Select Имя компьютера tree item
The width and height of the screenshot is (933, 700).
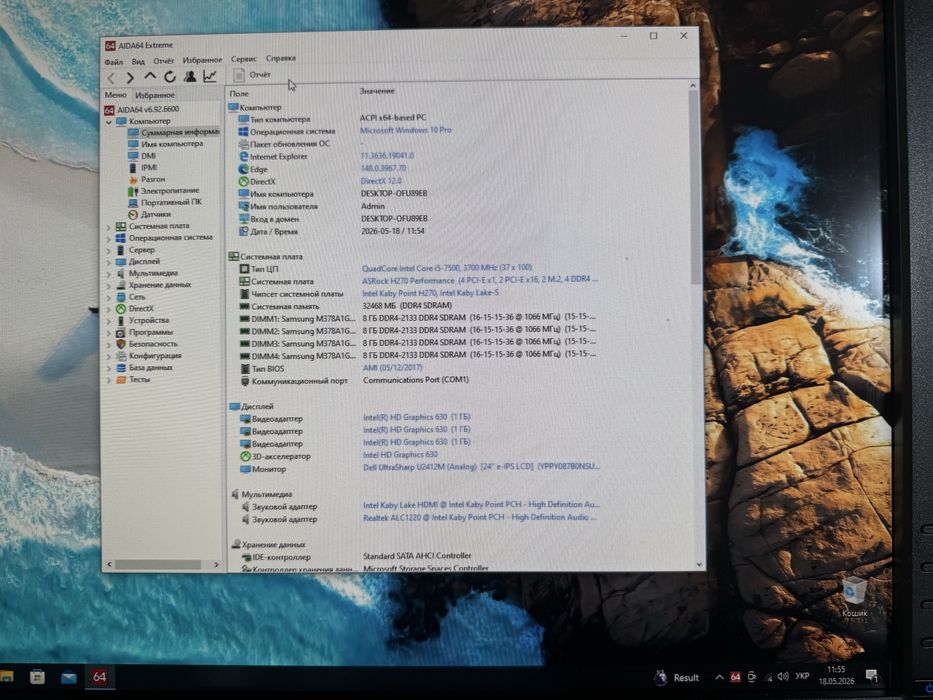tap(165, 144)
